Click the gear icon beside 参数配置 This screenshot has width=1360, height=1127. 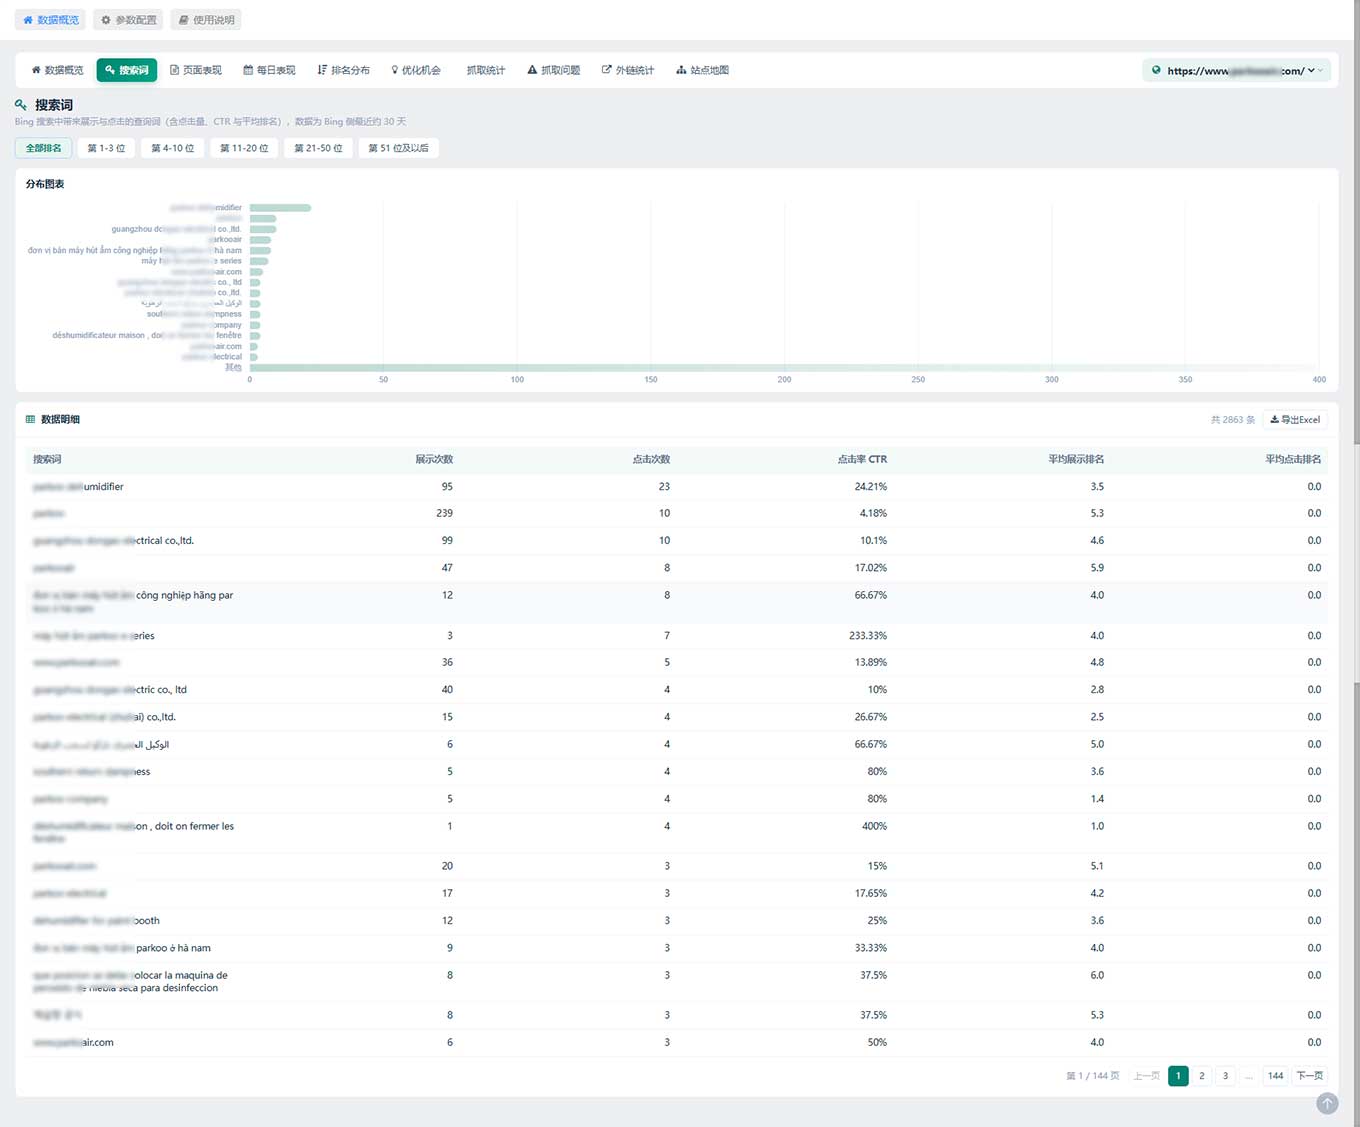point(106,20)
